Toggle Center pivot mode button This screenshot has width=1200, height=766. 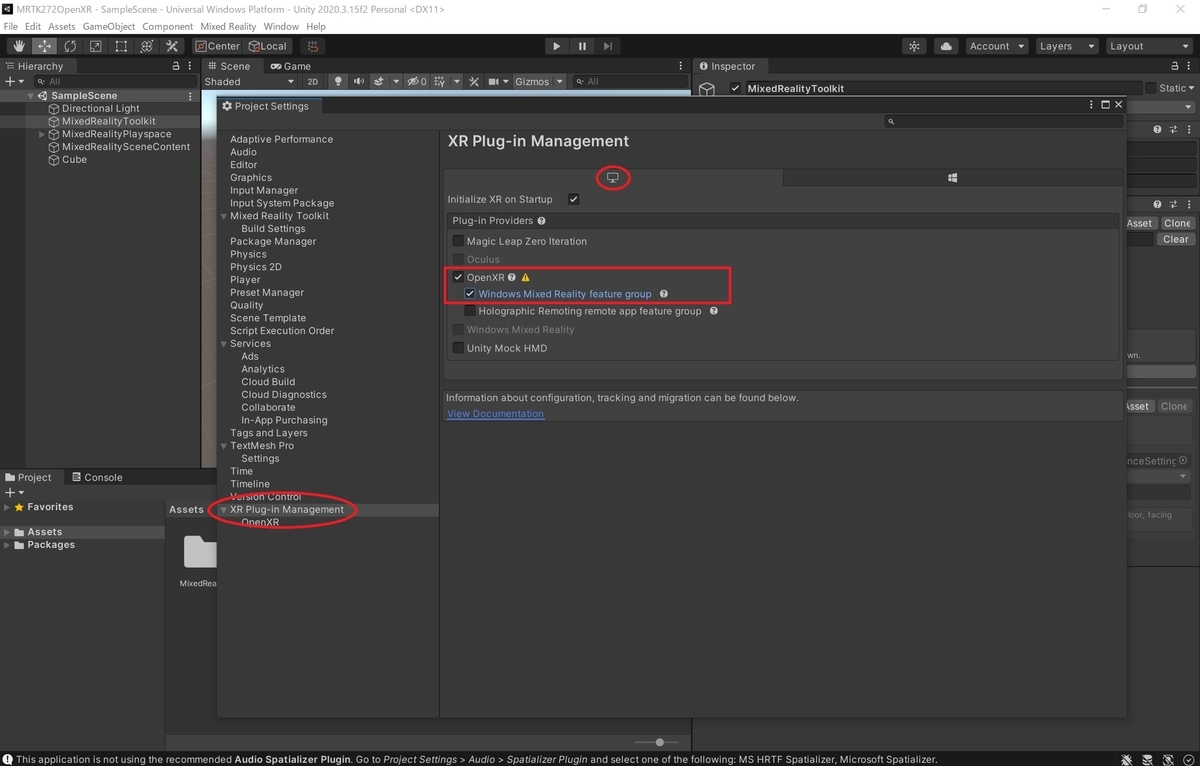pos(217,46)
